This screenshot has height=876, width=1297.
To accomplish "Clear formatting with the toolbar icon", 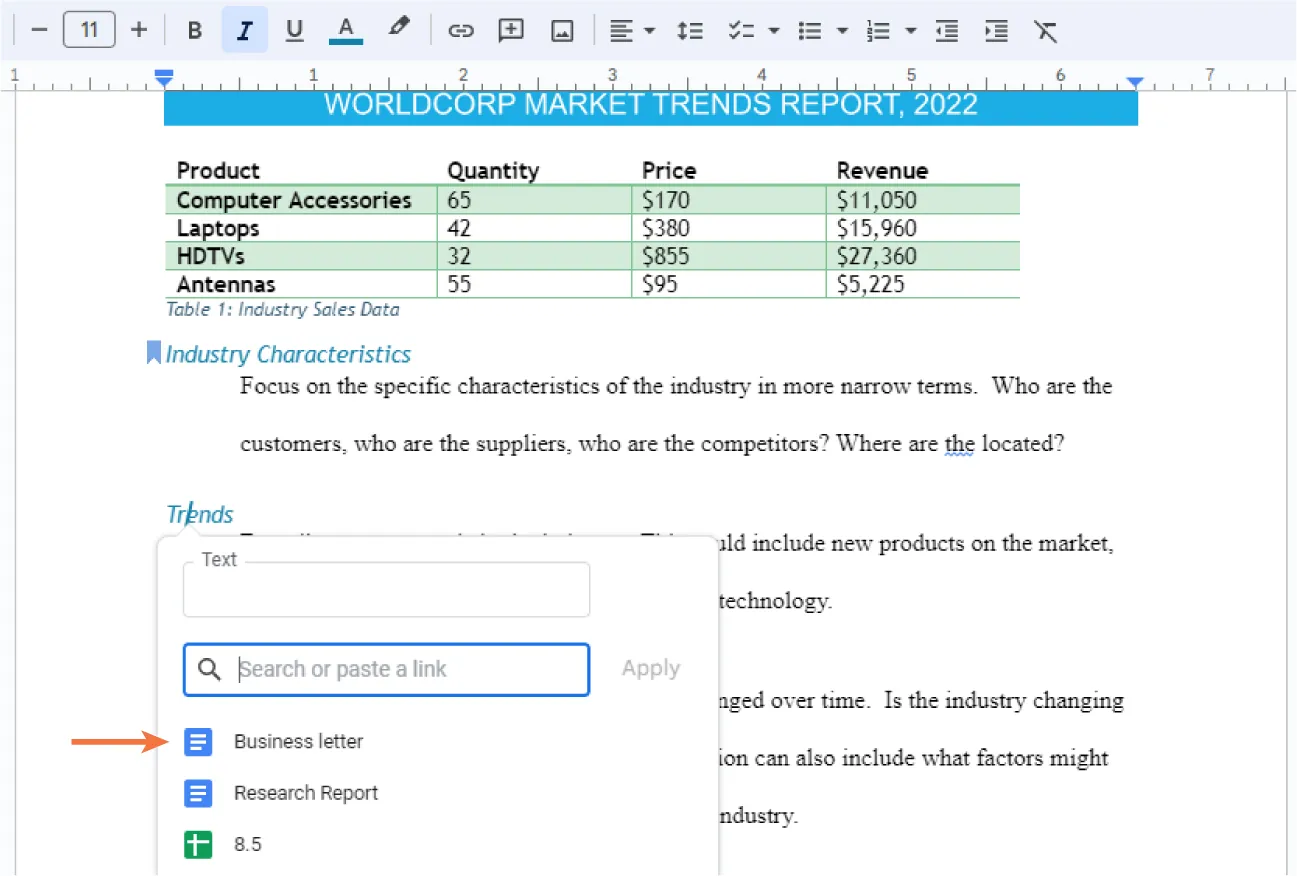I will pos(1046,31).
